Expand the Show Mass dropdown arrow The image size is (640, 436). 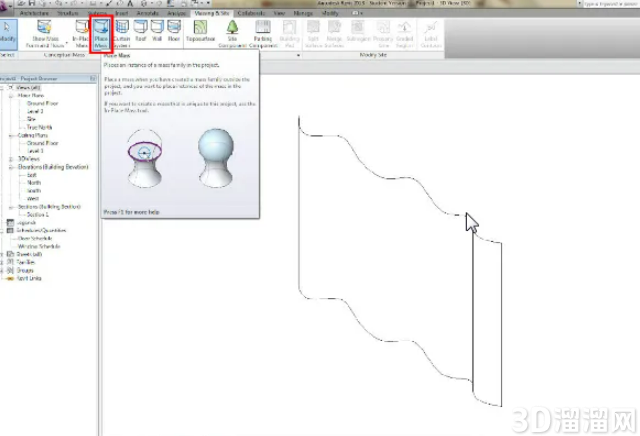tap(67, 42)
